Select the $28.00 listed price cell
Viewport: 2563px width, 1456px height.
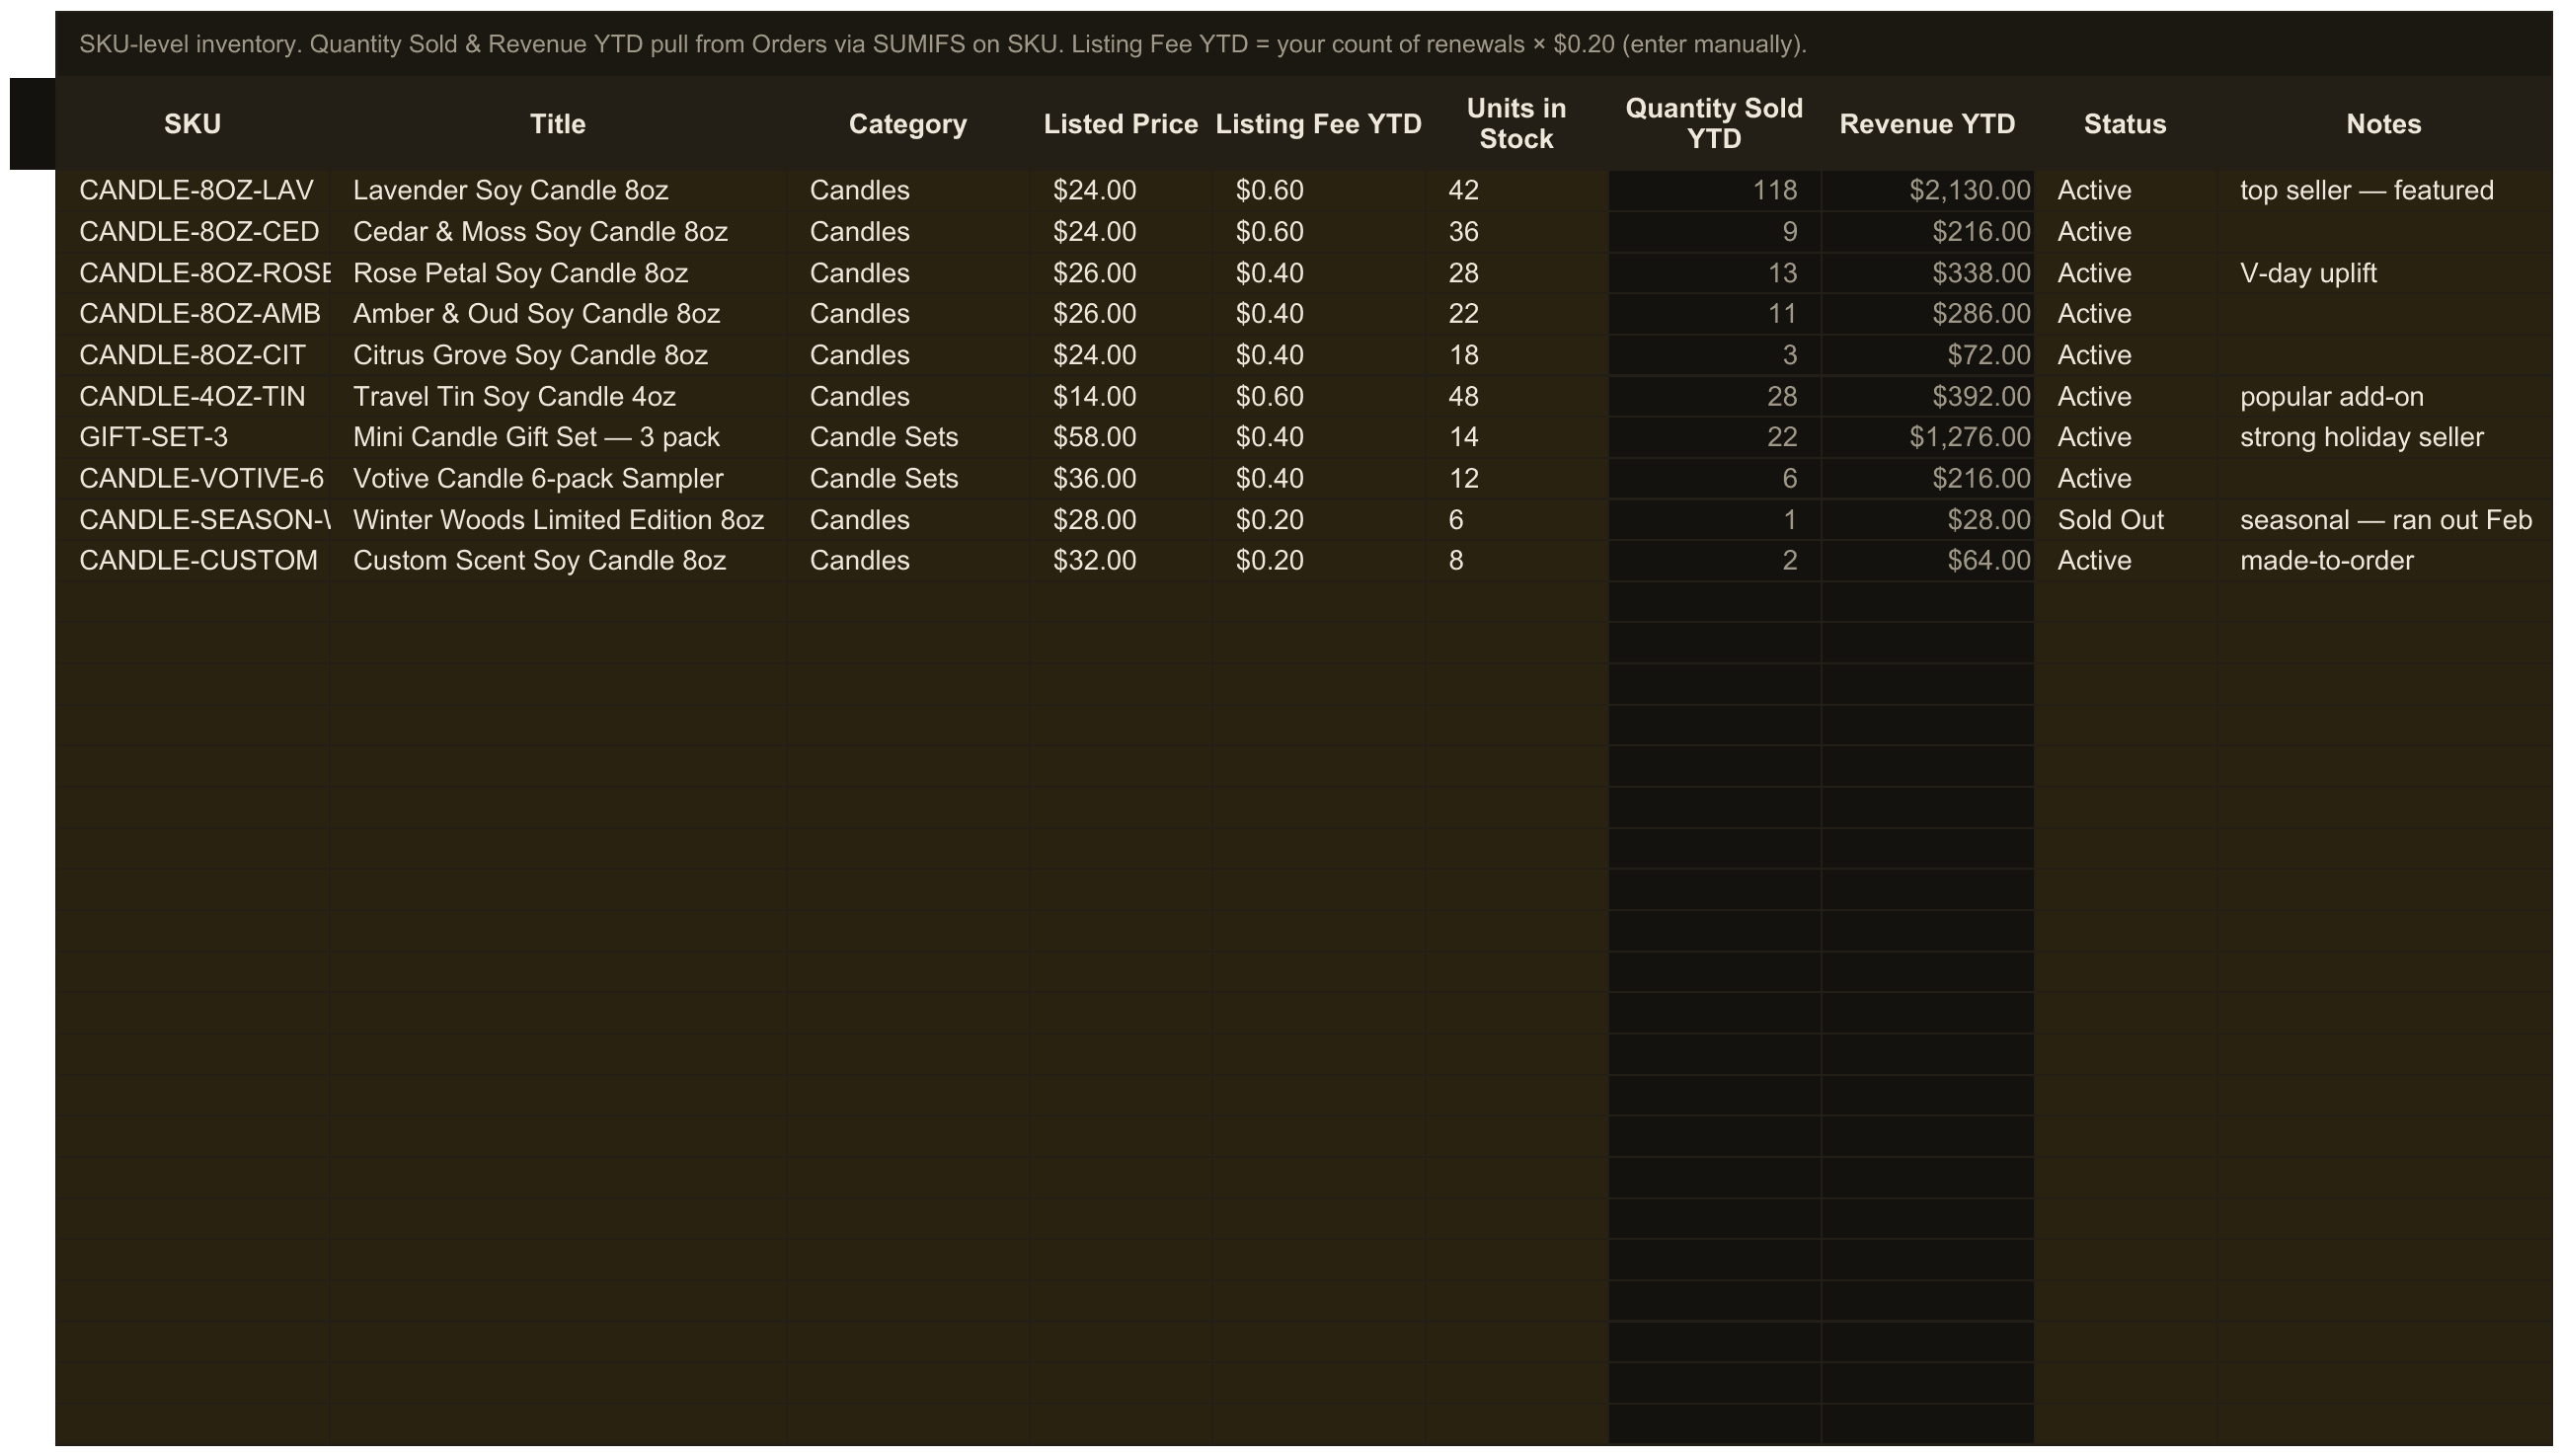pyautogui.click(x=1120, y=520)
